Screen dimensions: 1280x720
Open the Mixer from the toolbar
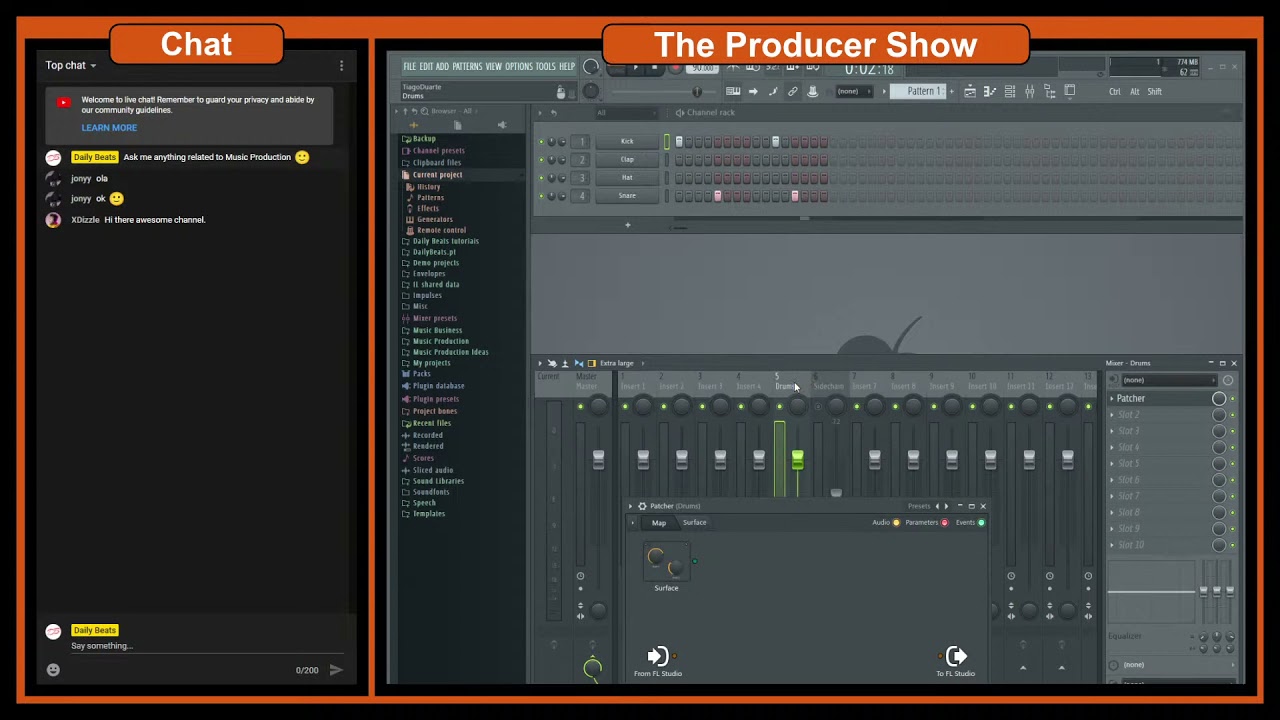coord(1029,92)
